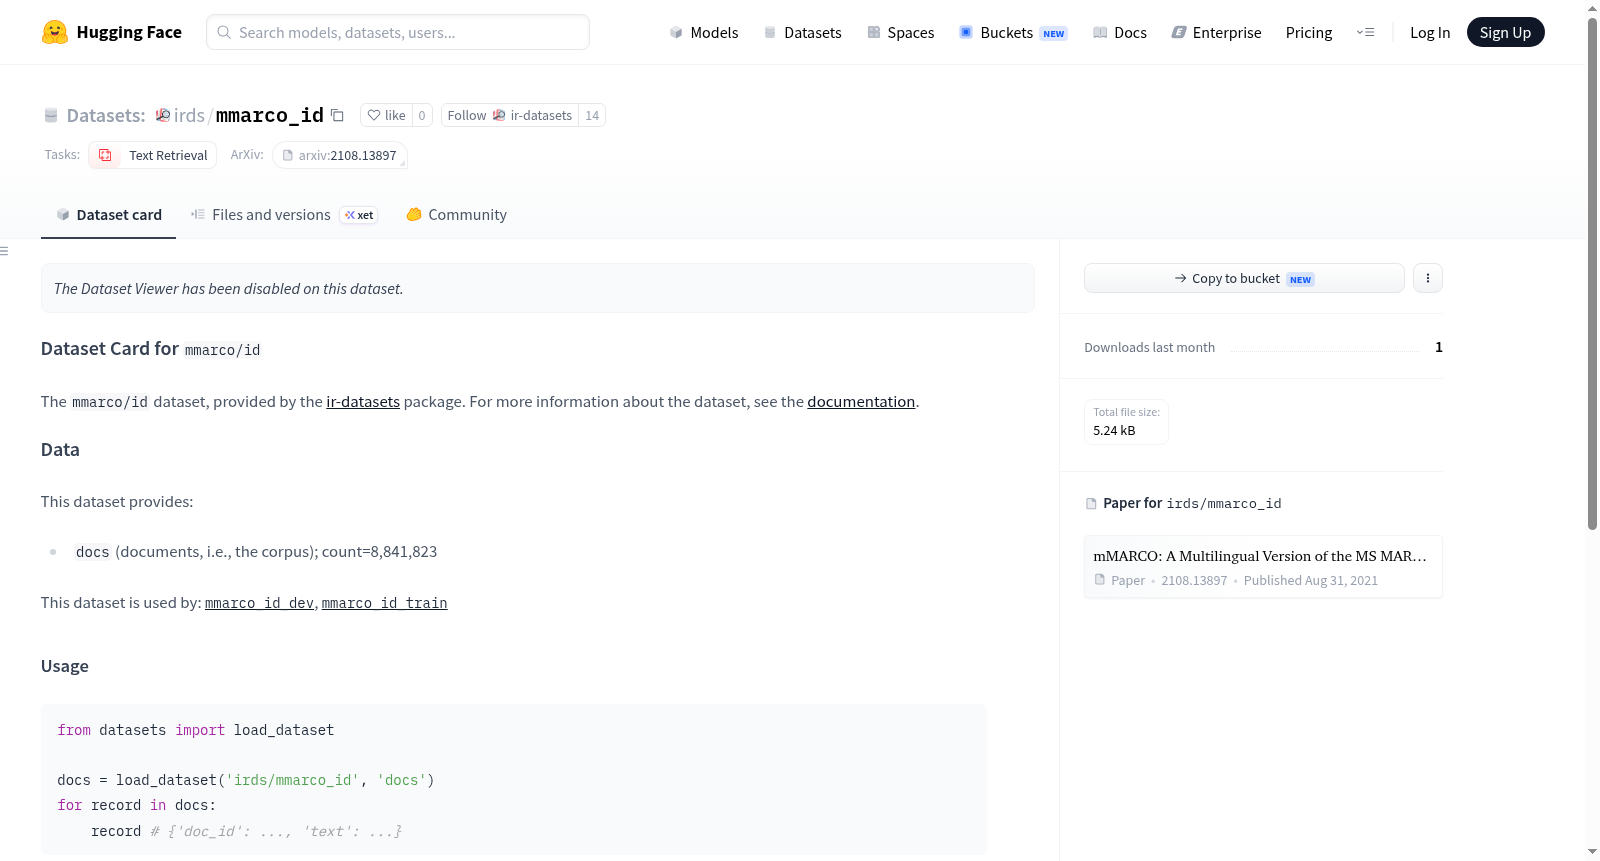Switch to the Community tab

coord(456,215)
